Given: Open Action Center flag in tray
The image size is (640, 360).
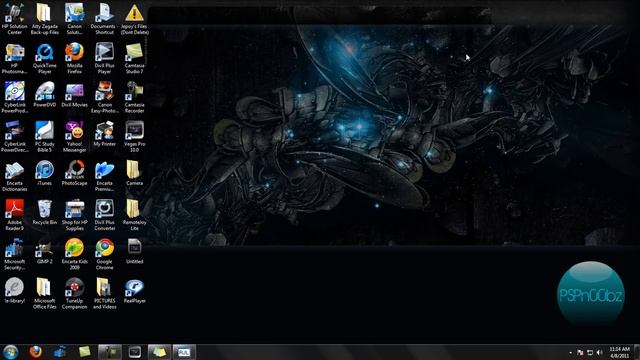Looking at the screenshot, I should pyautogui.click(x=580, y=352).
